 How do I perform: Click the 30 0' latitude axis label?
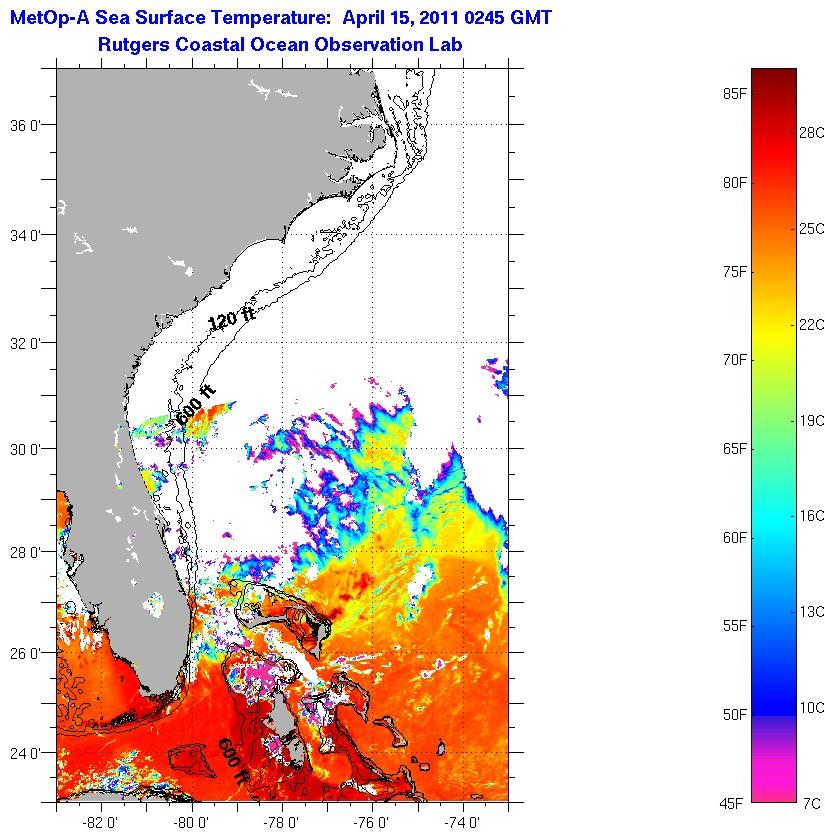25,449
